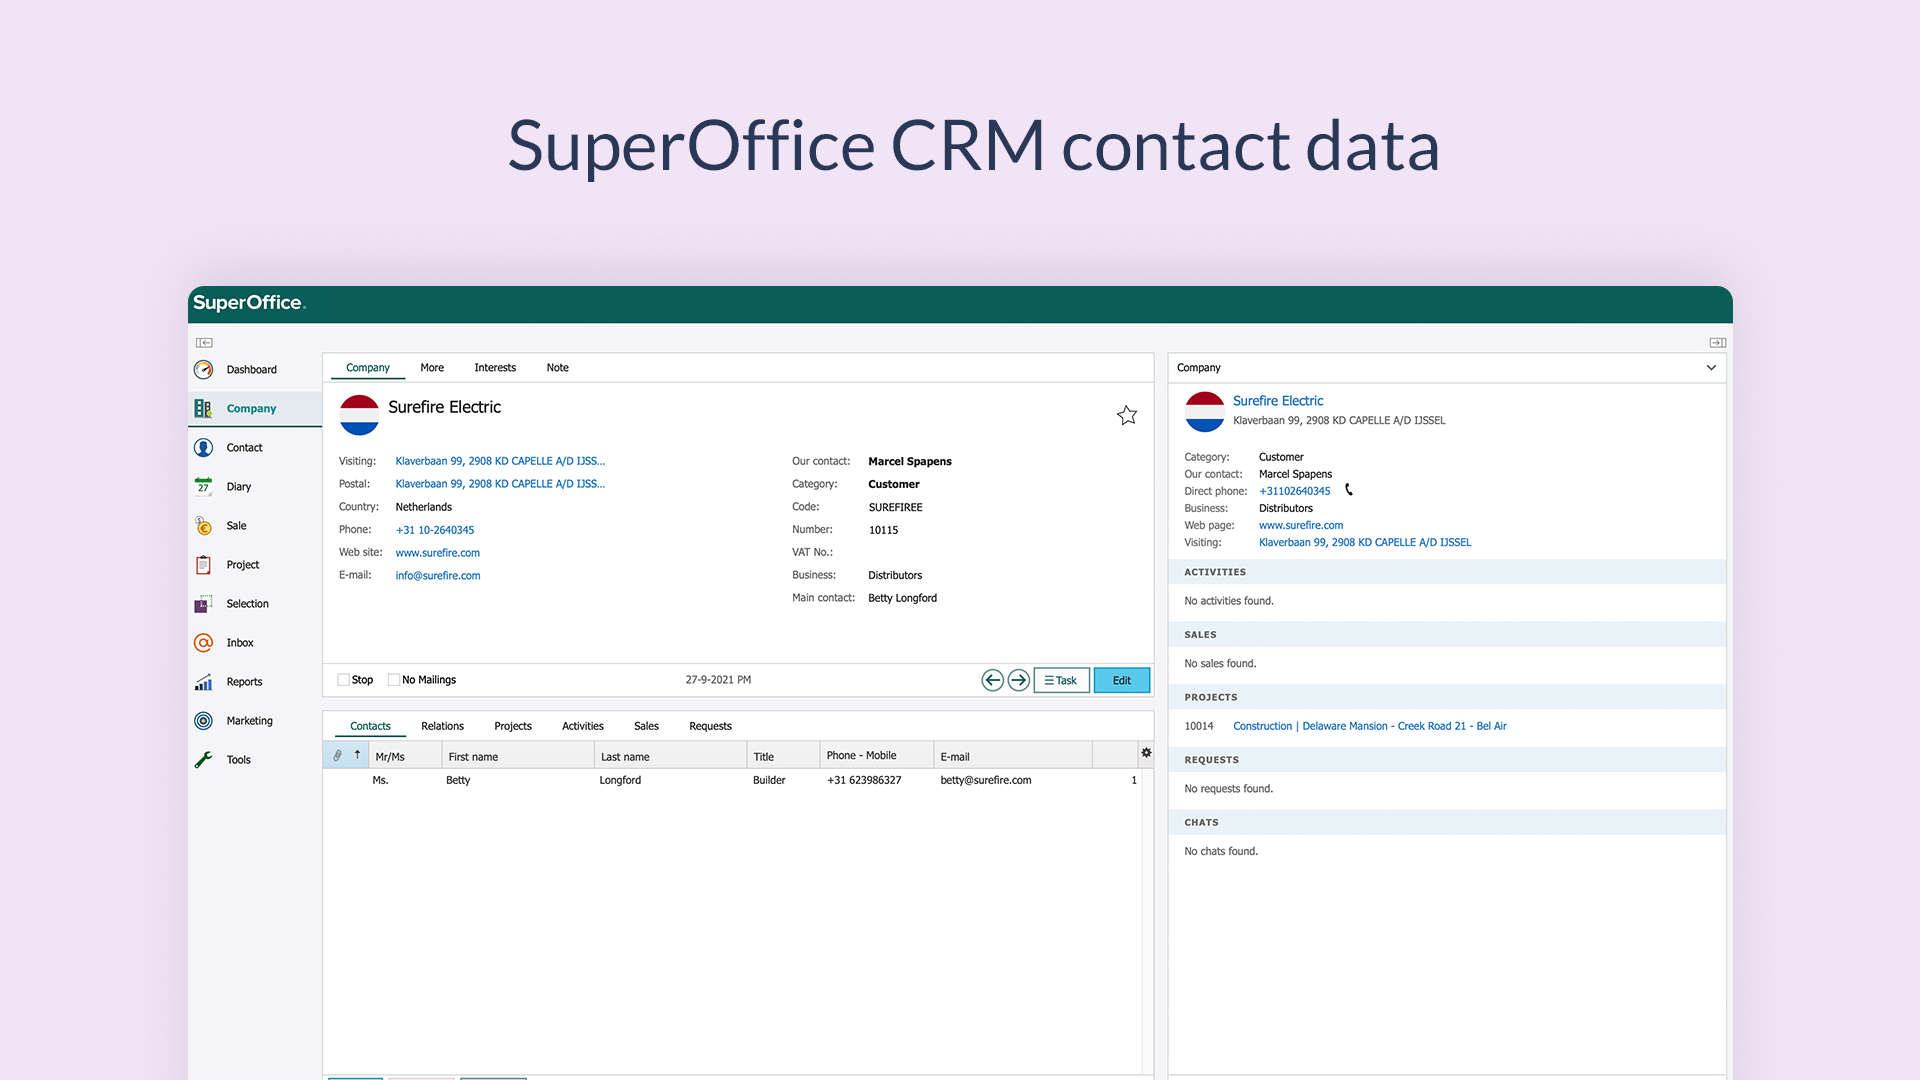Switch to the Note tab
The image size is (1920, 1080).
point(558,368)
